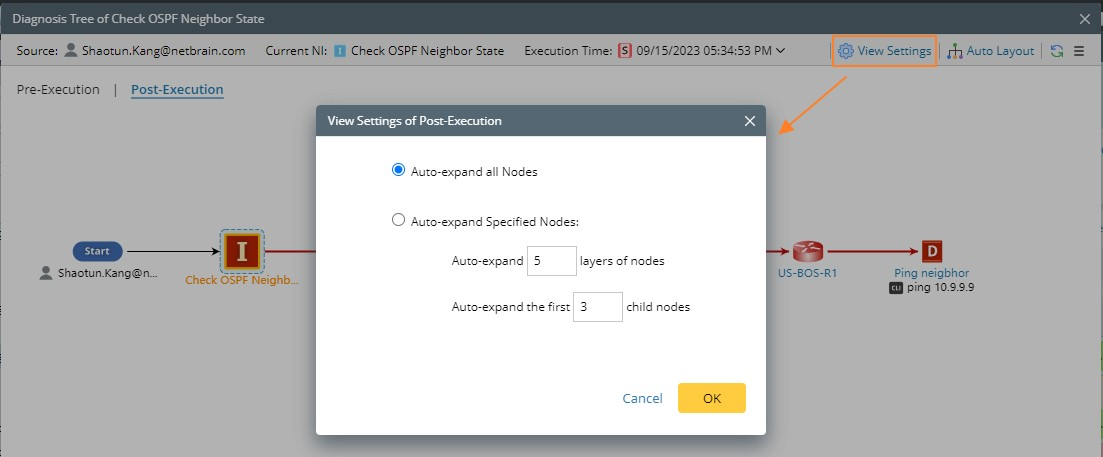Image resolution: width=1103 pixels, height=457 pixels.
Task: Switch to the Post-Execution tab
Action: pos(177,90)
